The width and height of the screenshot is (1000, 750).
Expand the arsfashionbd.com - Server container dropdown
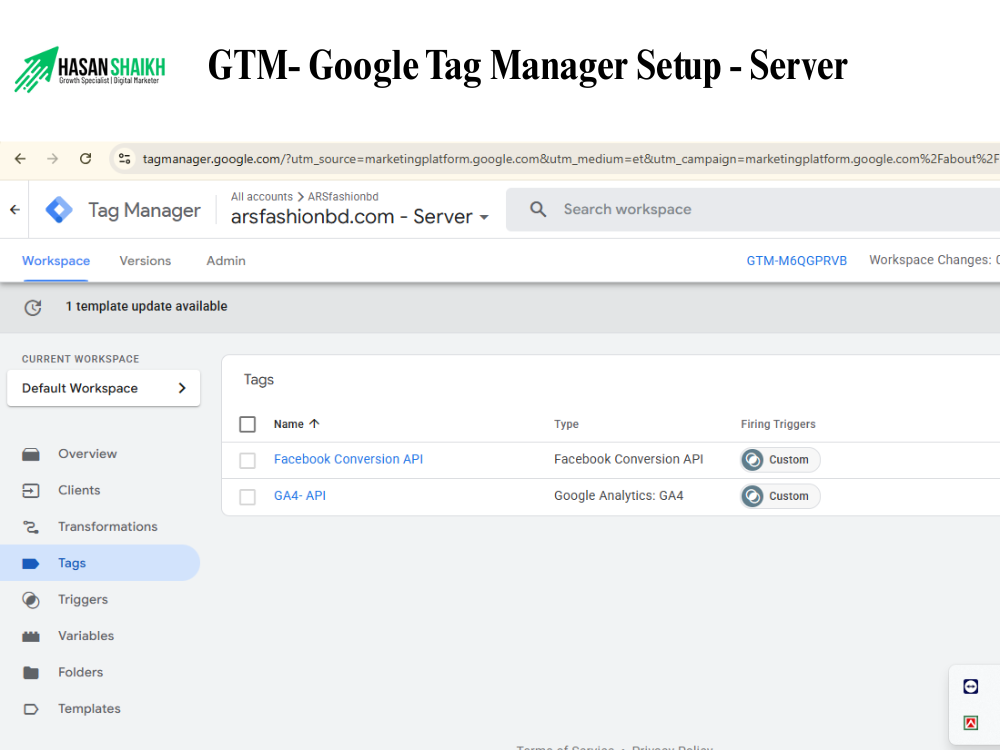point(485,217)
